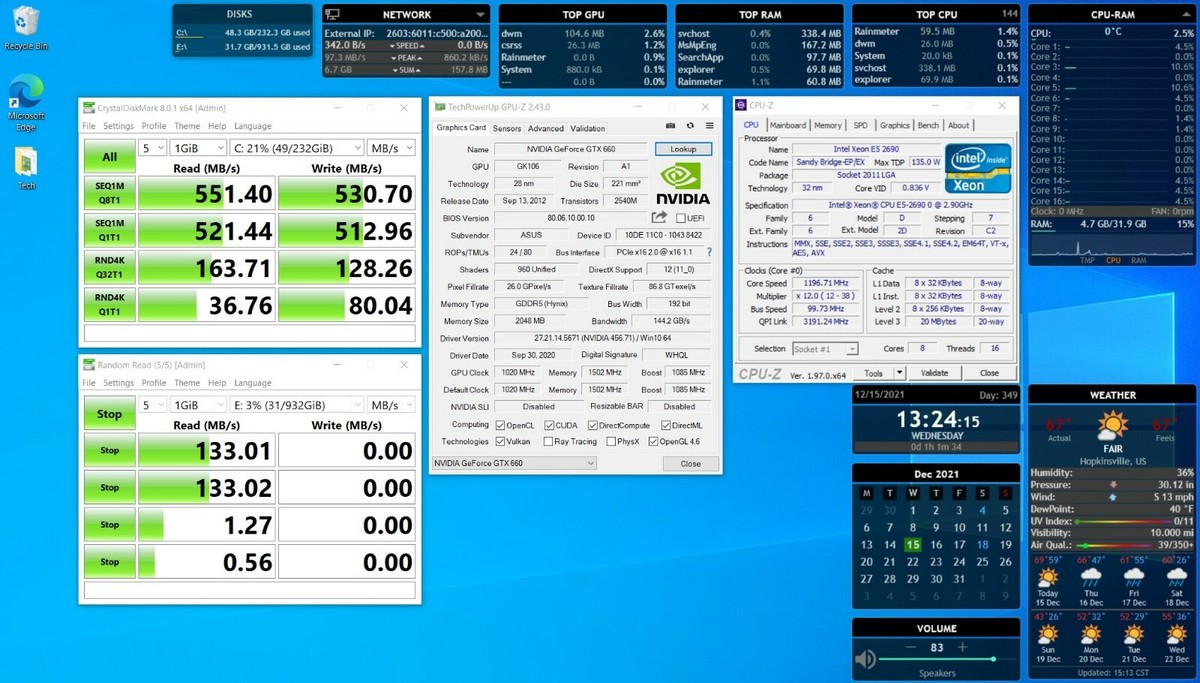Click the BIOS version share/export icon
1200x683 pixels.
pos(659,217)
